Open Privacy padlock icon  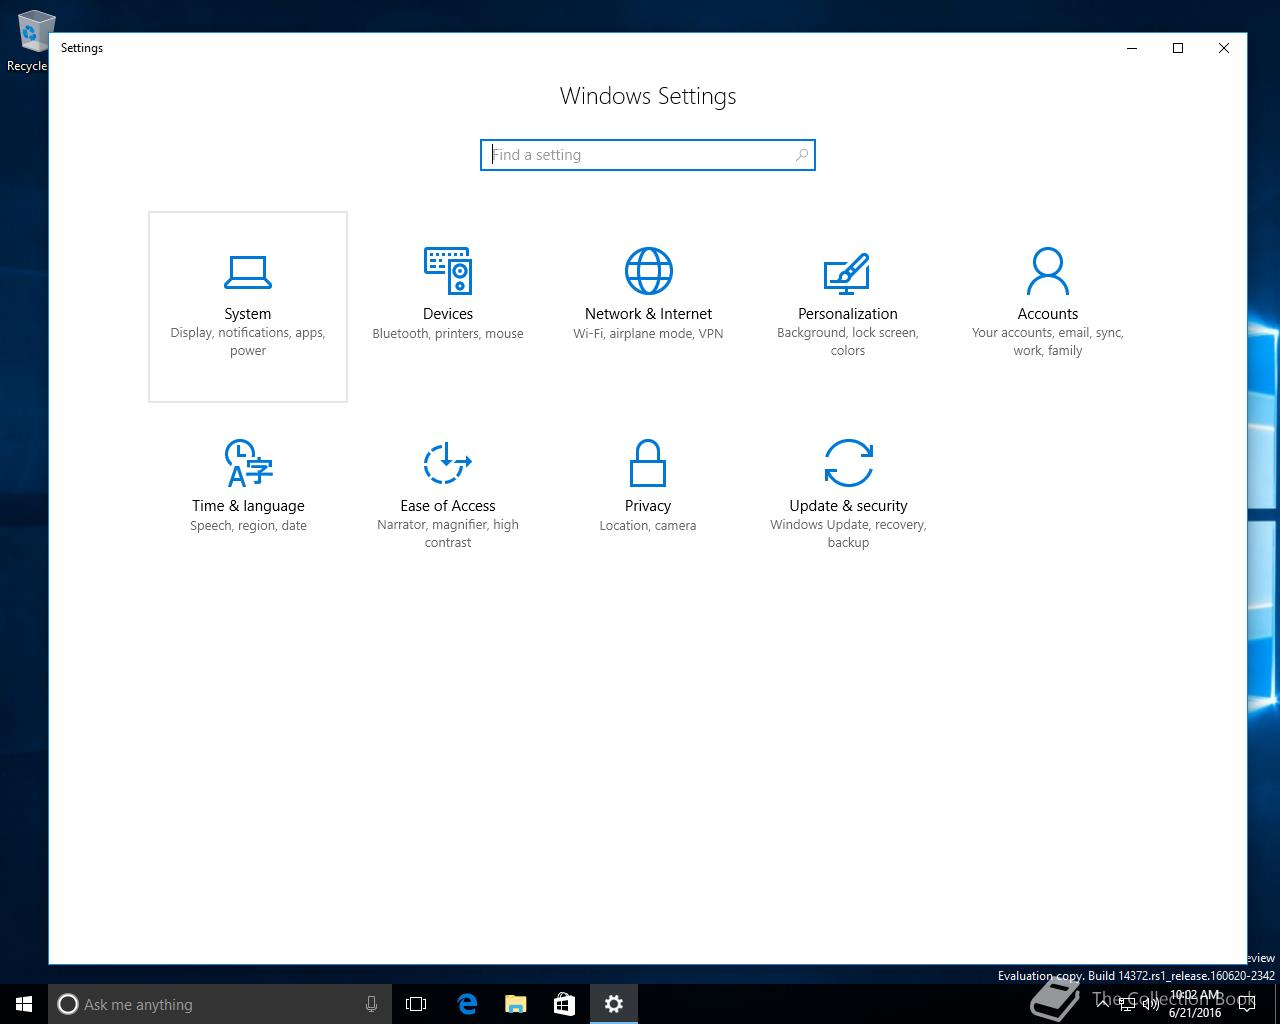click(648, 464)
